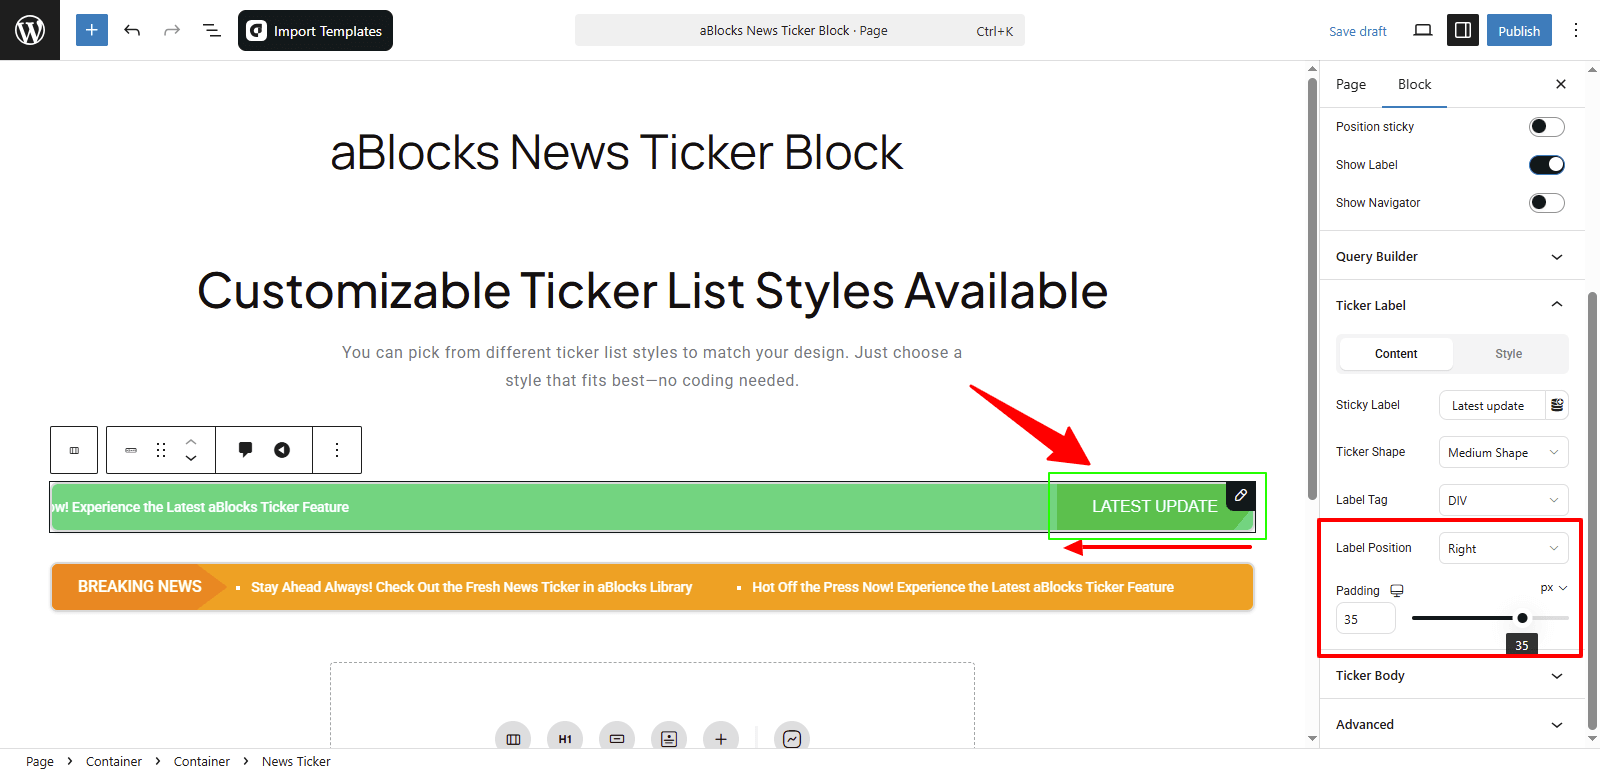Expand the Query Builder panel
The height and width of the screenshot is (773, 1600).
(x=1450, y=257)
